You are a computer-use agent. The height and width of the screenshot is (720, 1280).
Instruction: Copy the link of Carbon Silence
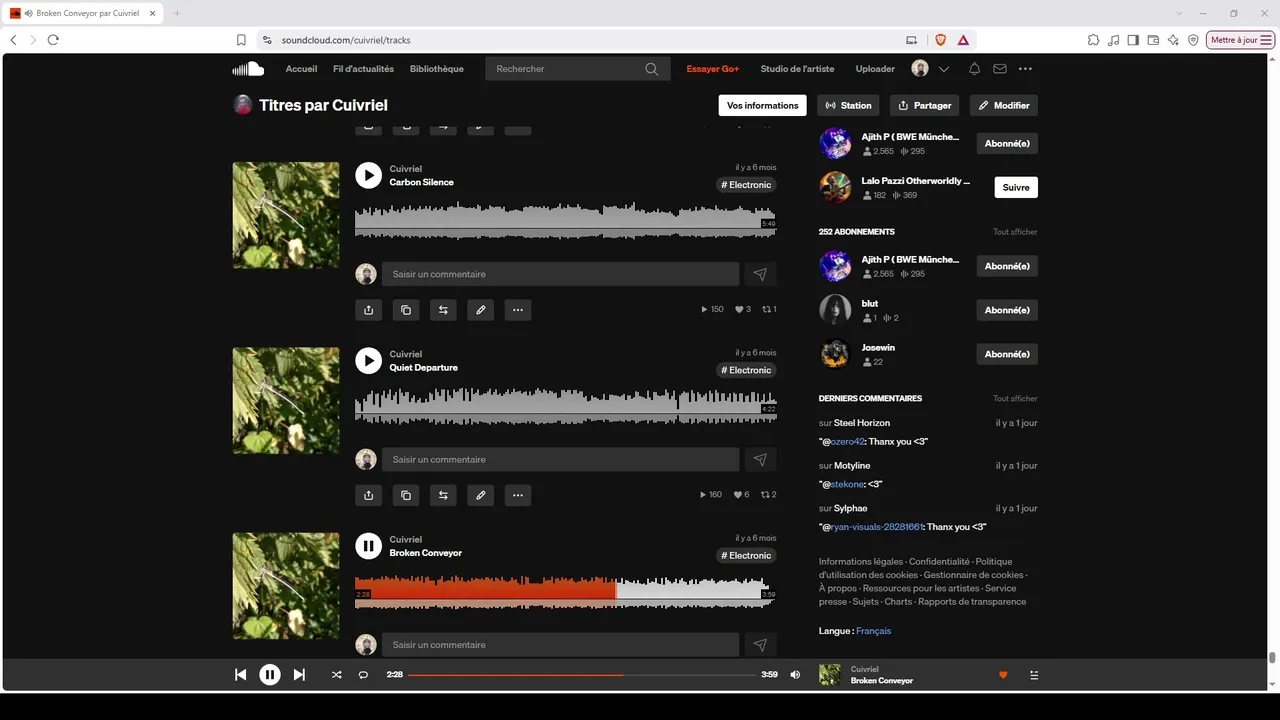click(406, 310)
